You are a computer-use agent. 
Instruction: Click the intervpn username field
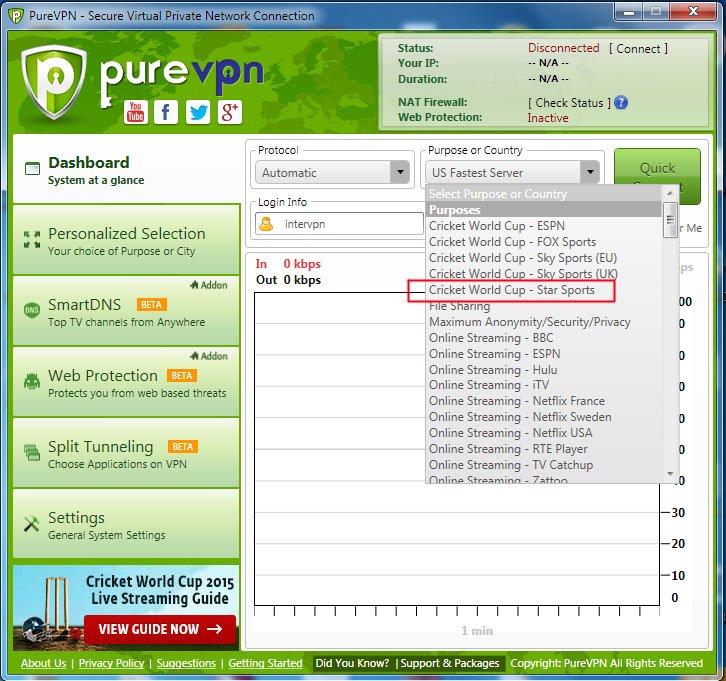coord(339,224)
